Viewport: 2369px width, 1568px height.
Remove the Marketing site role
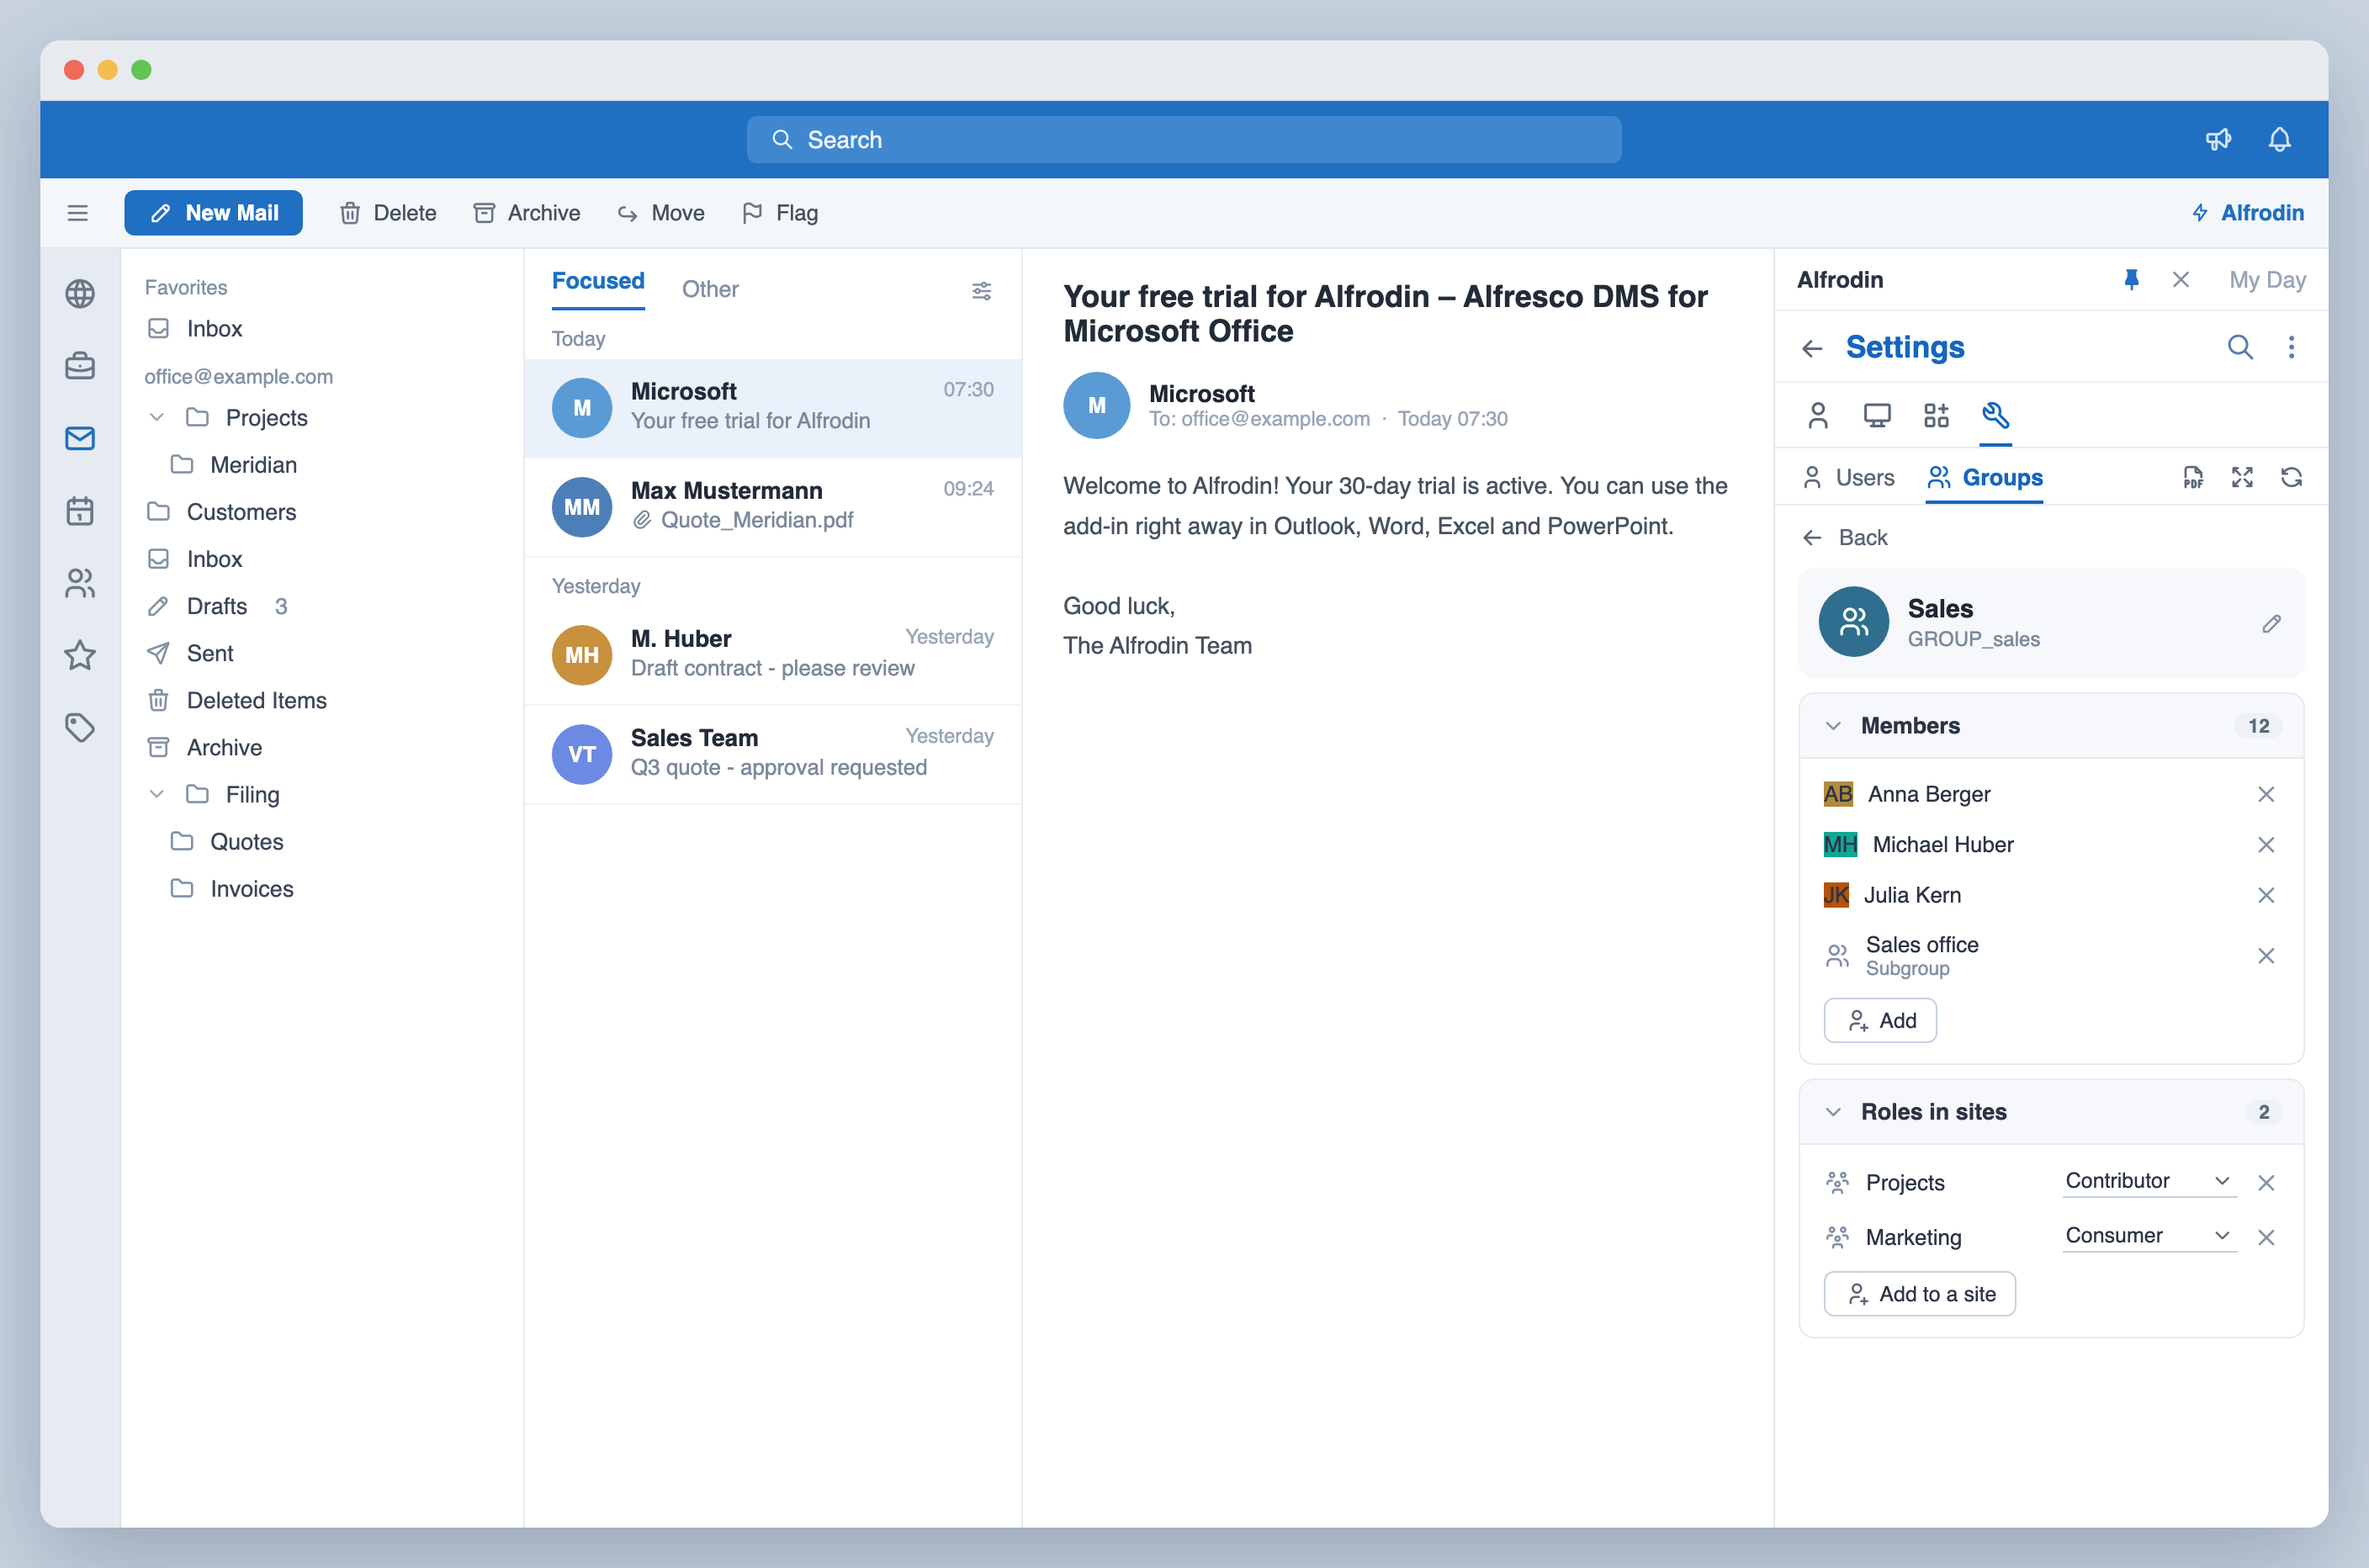click(2266, 1238)
